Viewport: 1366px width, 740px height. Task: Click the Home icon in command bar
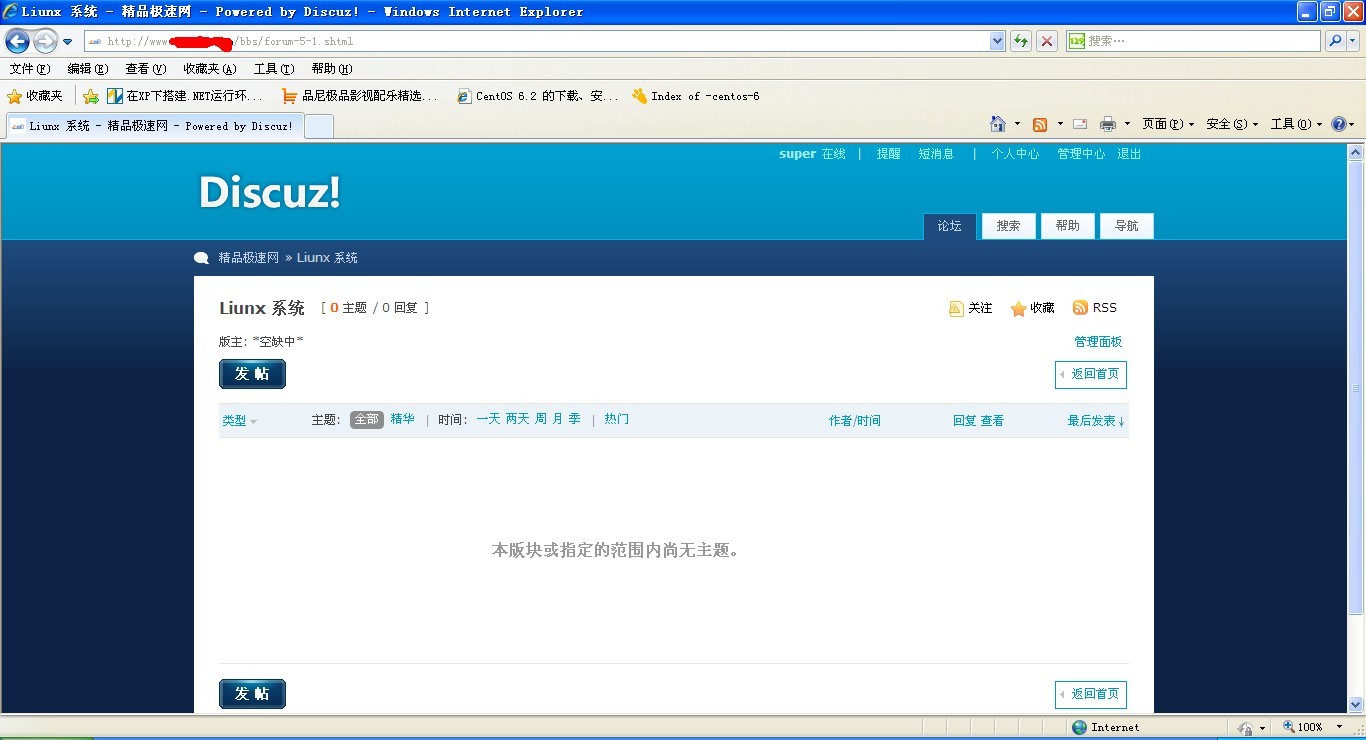coord(998,124)
